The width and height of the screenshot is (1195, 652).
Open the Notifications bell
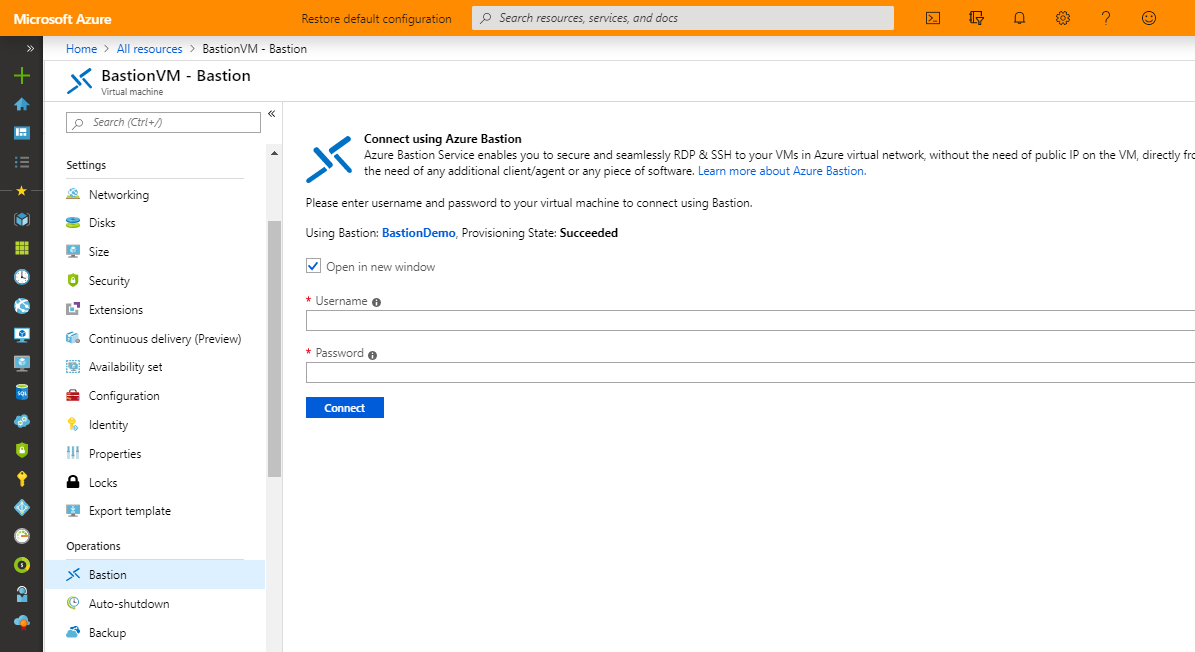[x=1019, y=18]
